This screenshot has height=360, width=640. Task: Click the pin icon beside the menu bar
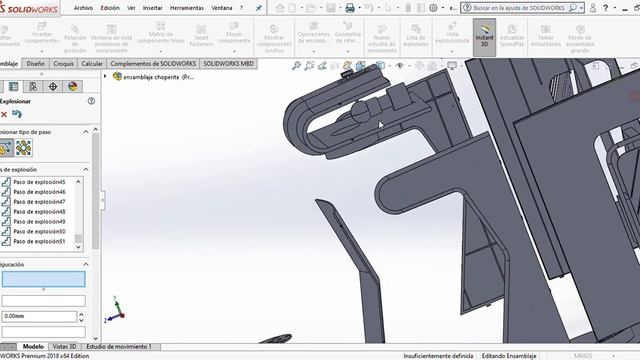click(x=258, y=8)
